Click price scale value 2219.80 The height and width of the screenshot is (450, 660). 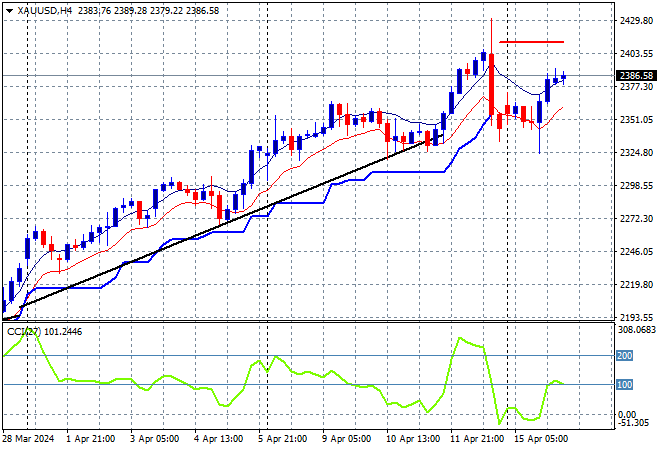pos(636,285)
